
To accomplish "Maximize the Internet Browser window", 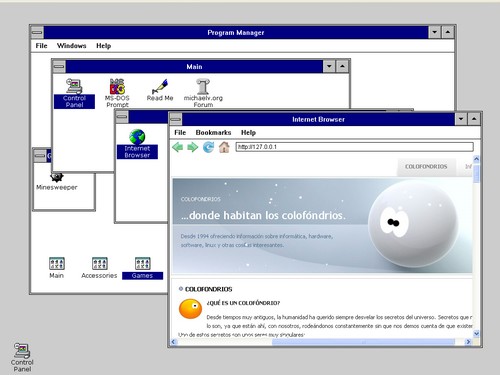I will coord(474,119).
